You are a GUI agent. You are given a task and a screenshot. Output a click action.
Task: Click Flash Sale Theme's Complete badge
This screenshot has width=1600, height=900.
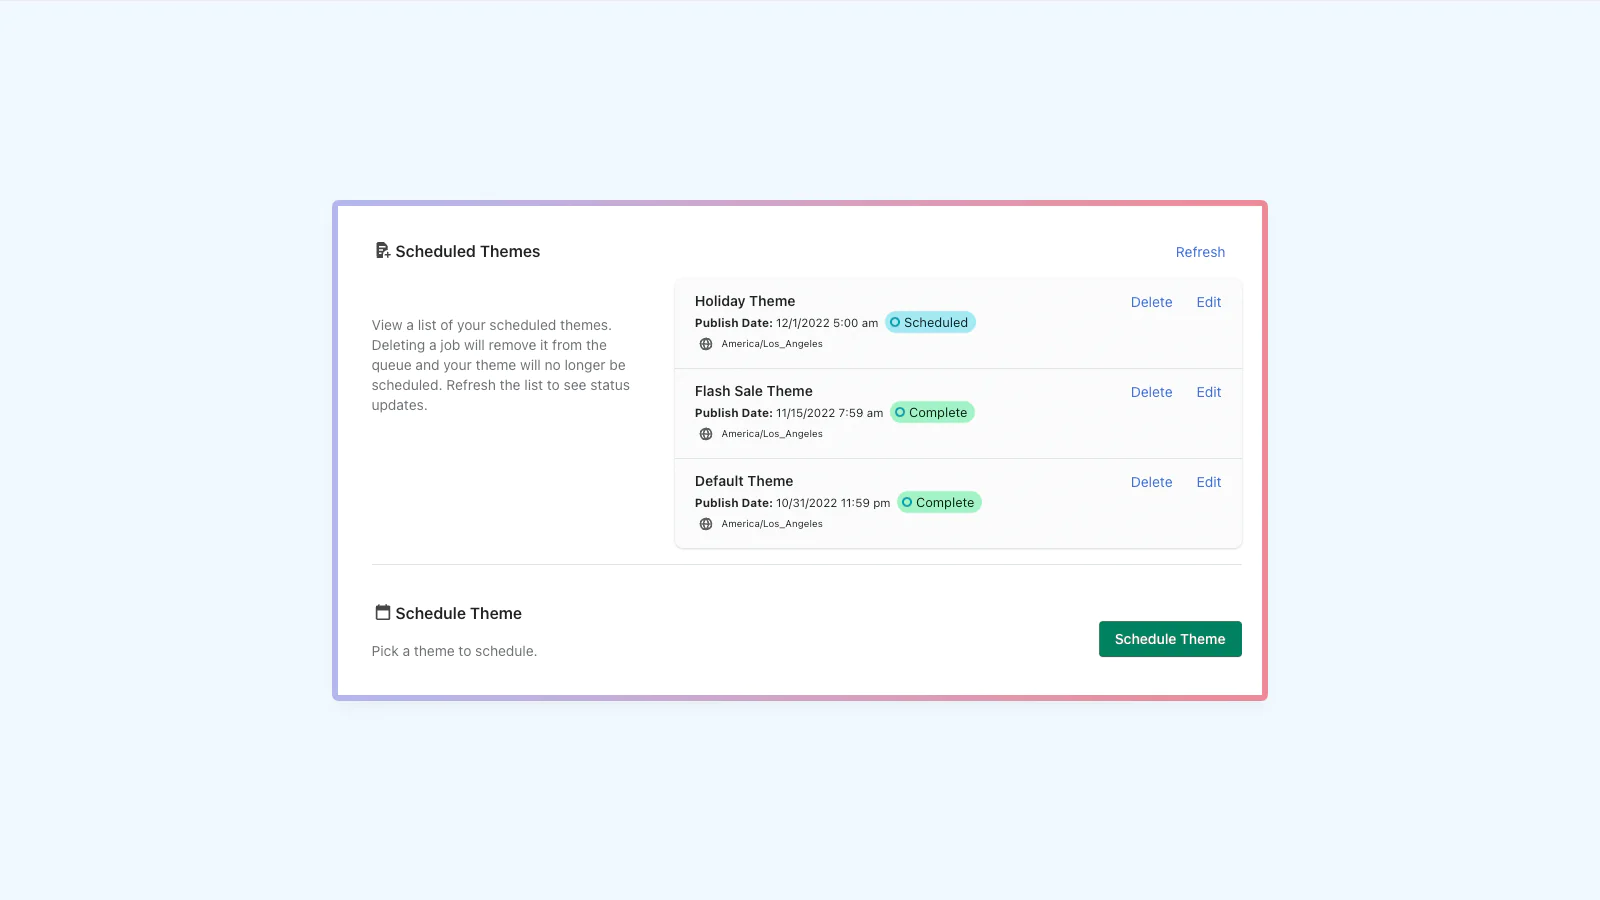coord(932,412)
